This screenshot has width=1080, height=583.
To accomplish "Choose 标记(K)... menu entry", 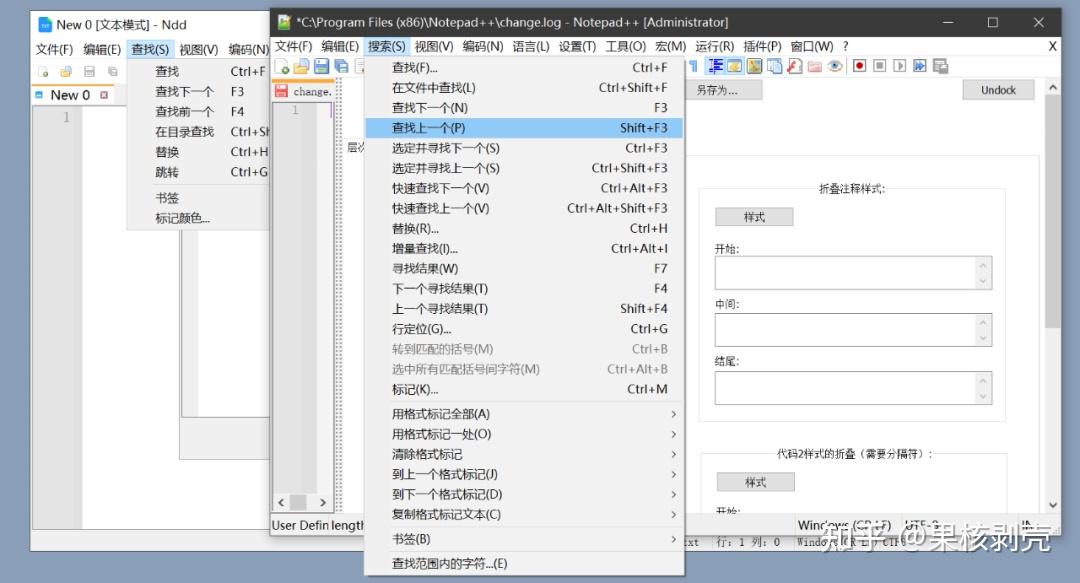I will point(524,389).
